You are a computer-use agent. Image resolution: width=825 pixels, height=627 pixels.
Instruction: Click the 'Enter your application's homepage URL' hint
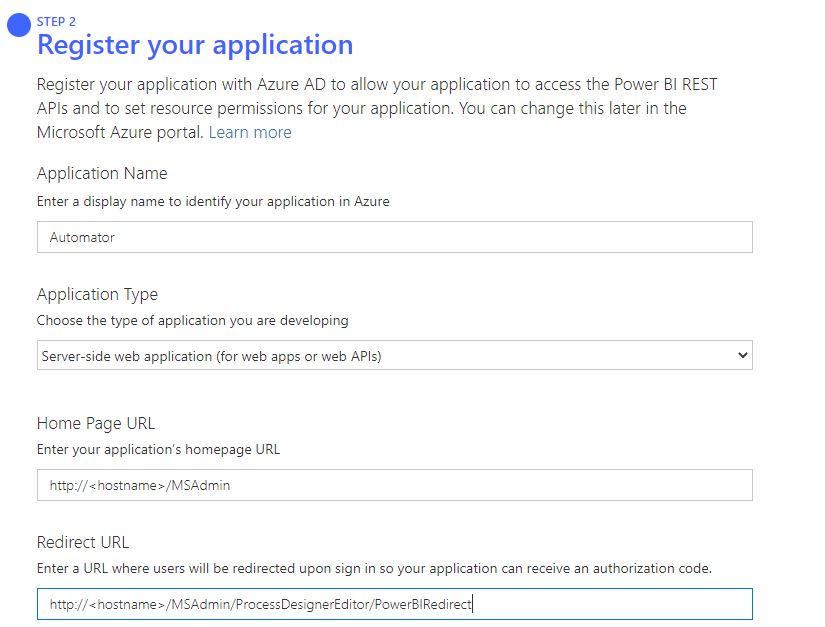click(x=158, y=449)
